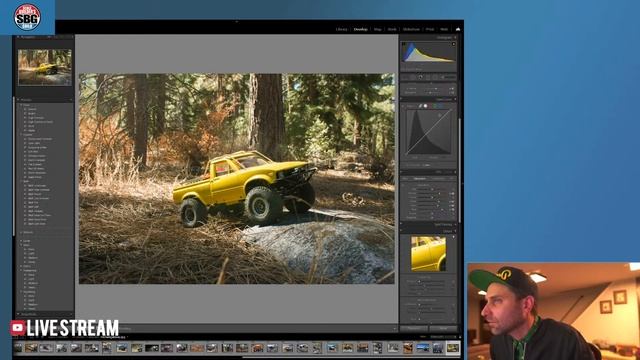Click the Detail zoom preview thumbnail
Viewport: 640px width, 360px height.
click(x=429, y=254)
